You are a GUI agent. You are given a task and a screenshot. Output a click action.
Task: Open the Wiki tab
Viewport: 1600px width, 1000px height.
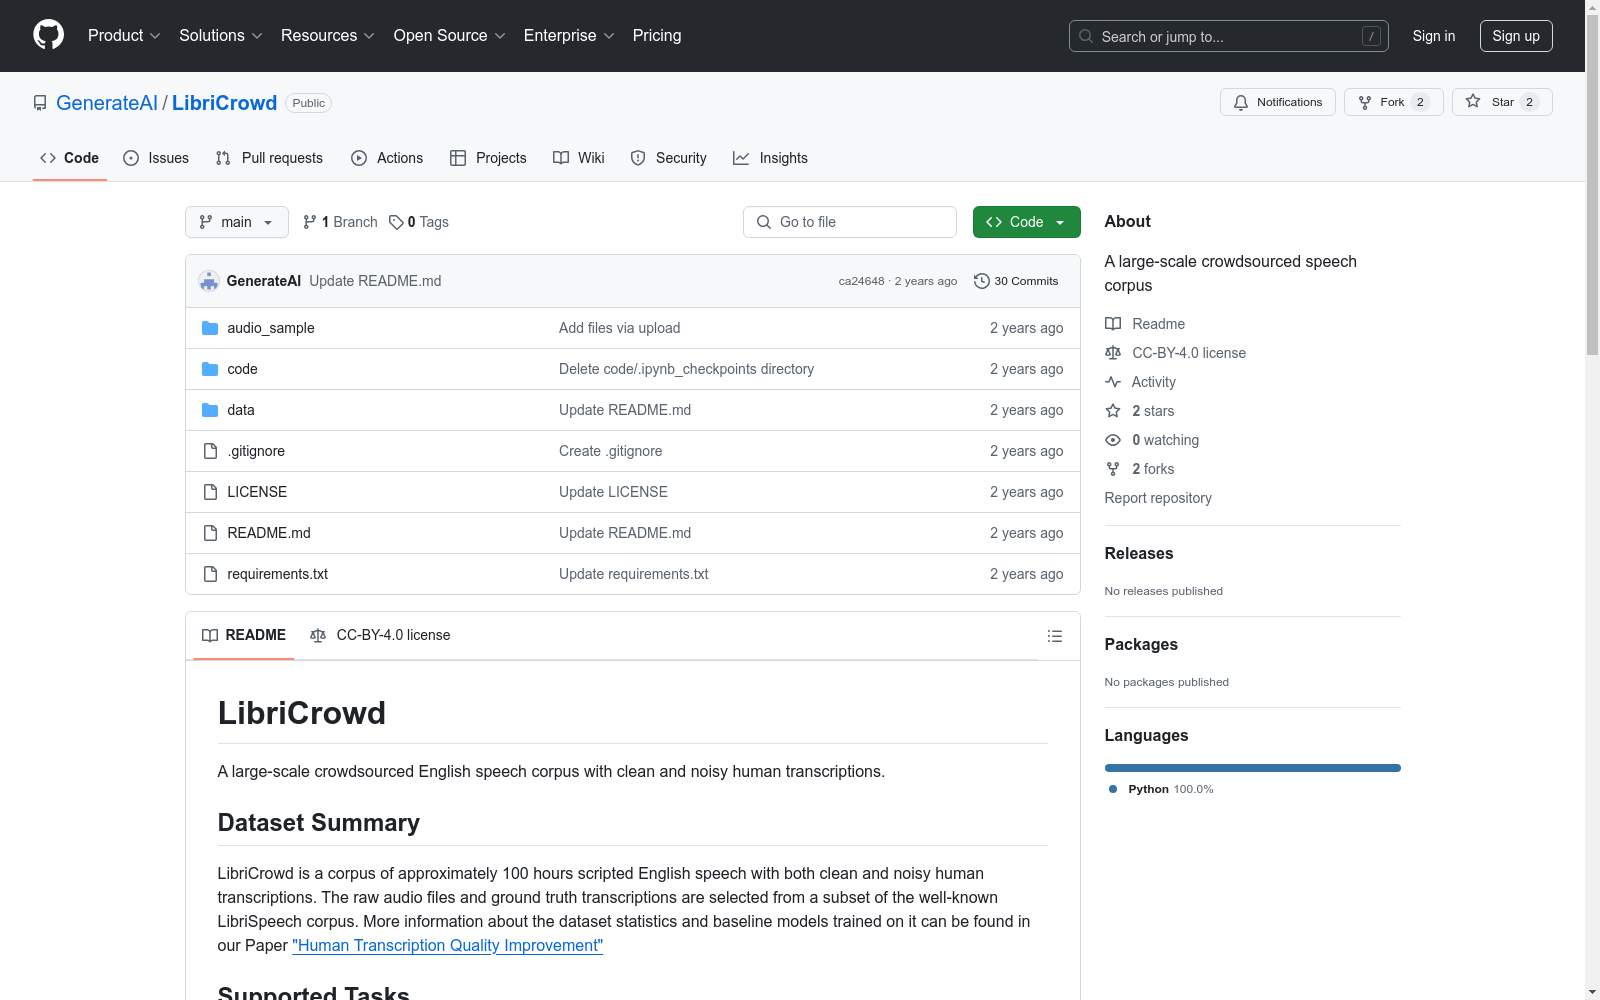tap(579, 158)
